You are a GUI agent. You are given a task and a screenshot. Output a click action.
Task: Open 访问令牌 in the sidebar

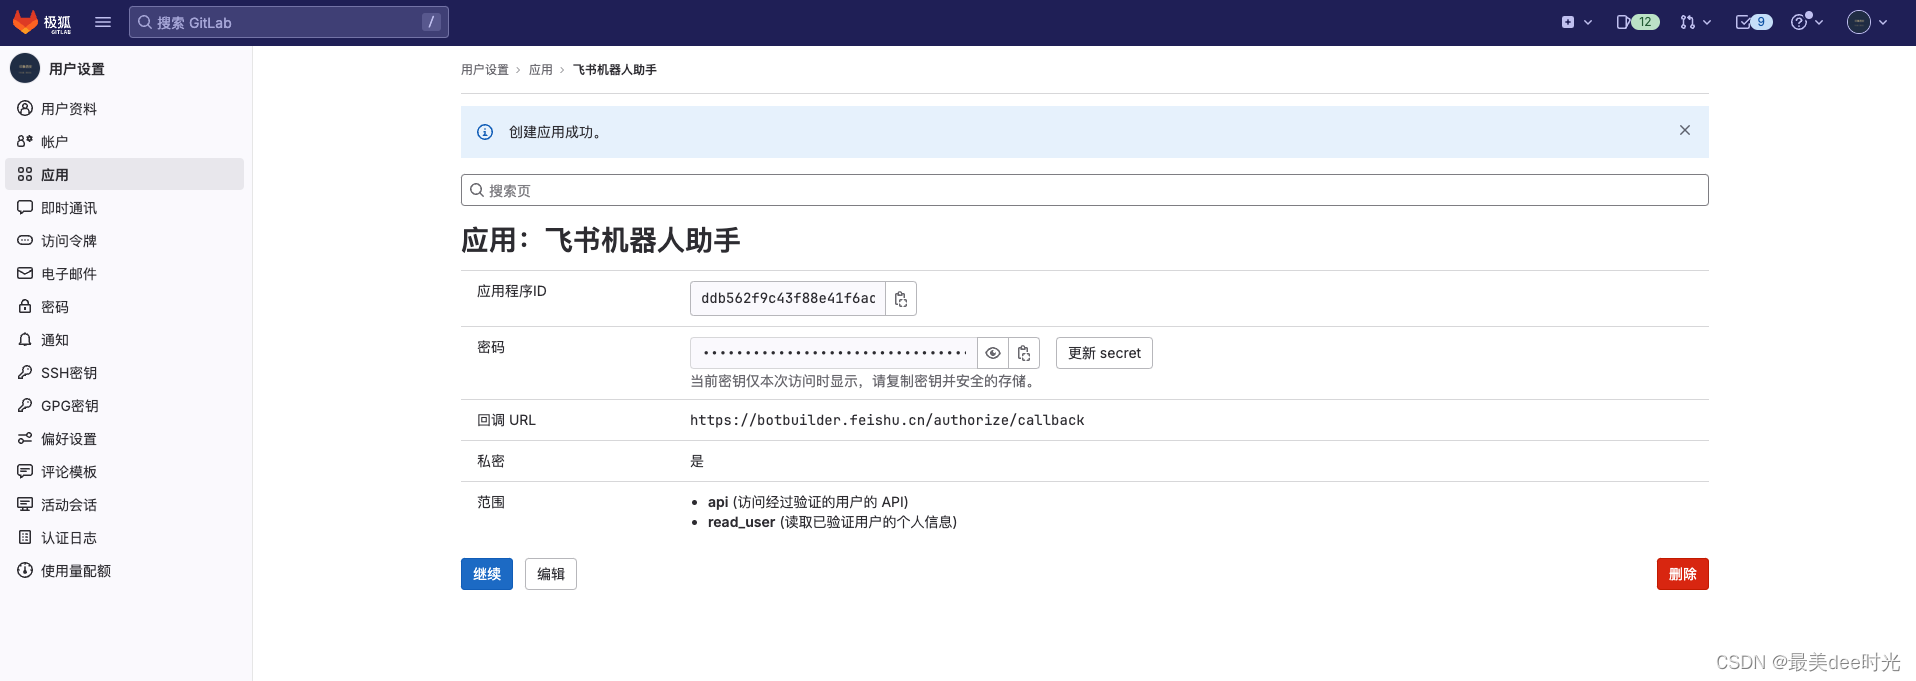click(x=125, y=240)
